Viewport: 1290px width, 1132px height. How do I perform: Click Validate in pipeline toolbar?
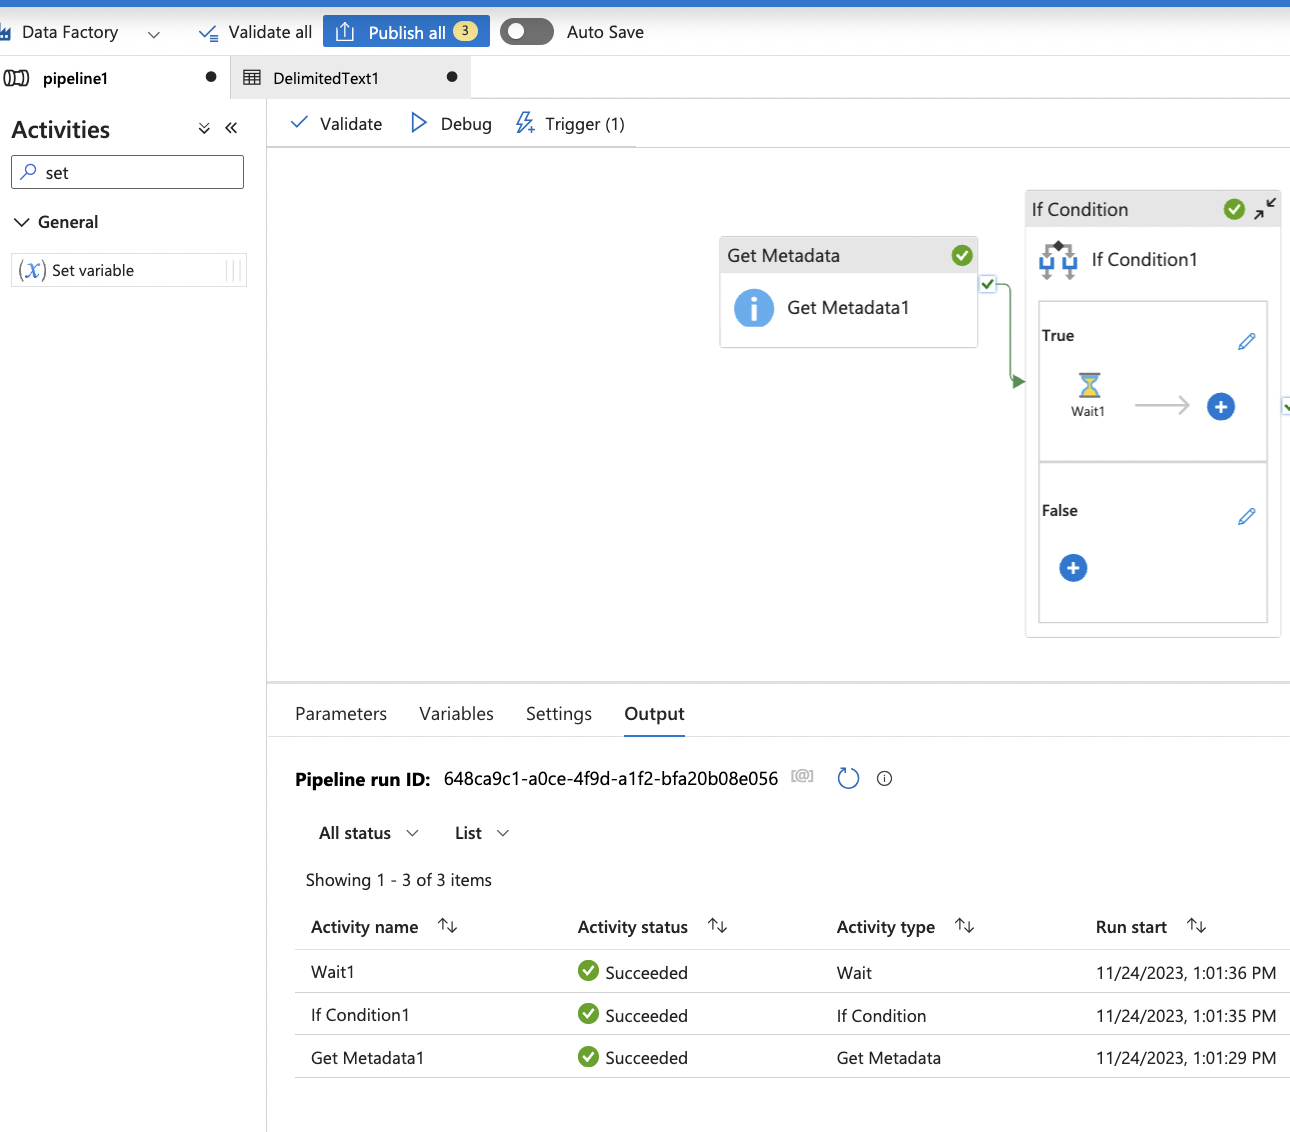click(336, 124)
